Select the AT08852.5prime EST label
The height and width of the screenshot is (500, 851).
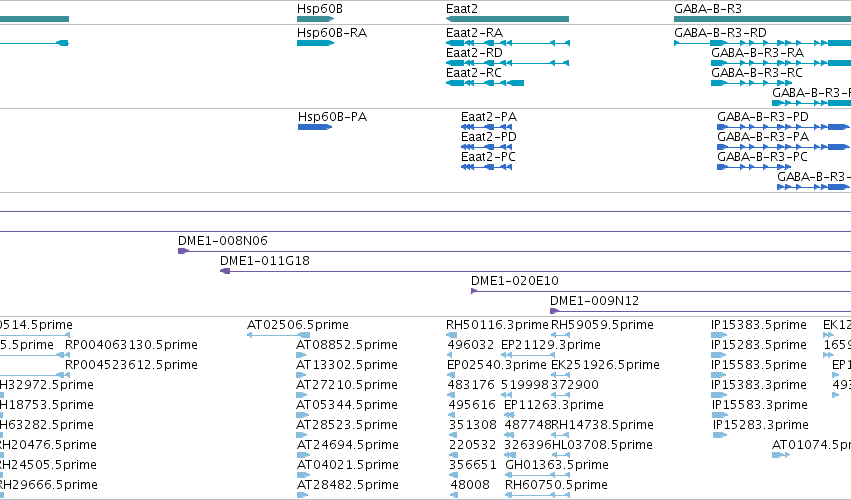coord(347,345)
